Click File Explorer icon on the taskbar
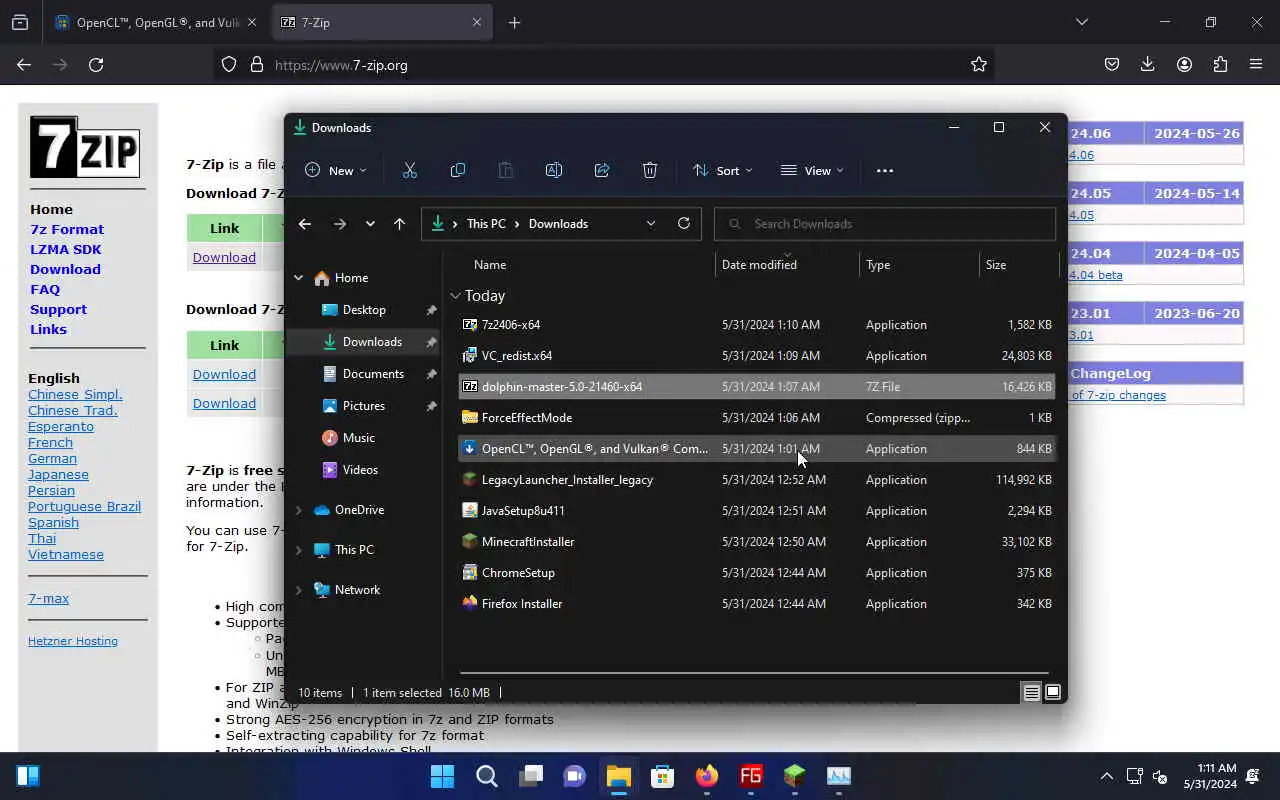The width and height of the screenshot is (1280, 800). 619,776
